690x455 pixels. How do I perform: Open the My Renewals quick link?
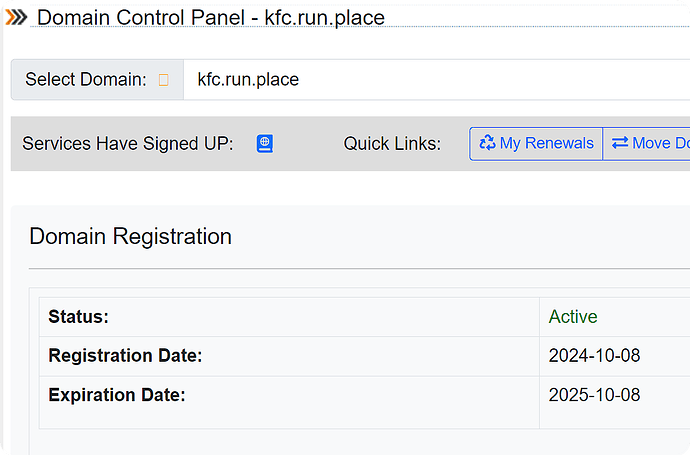point(536,143)
